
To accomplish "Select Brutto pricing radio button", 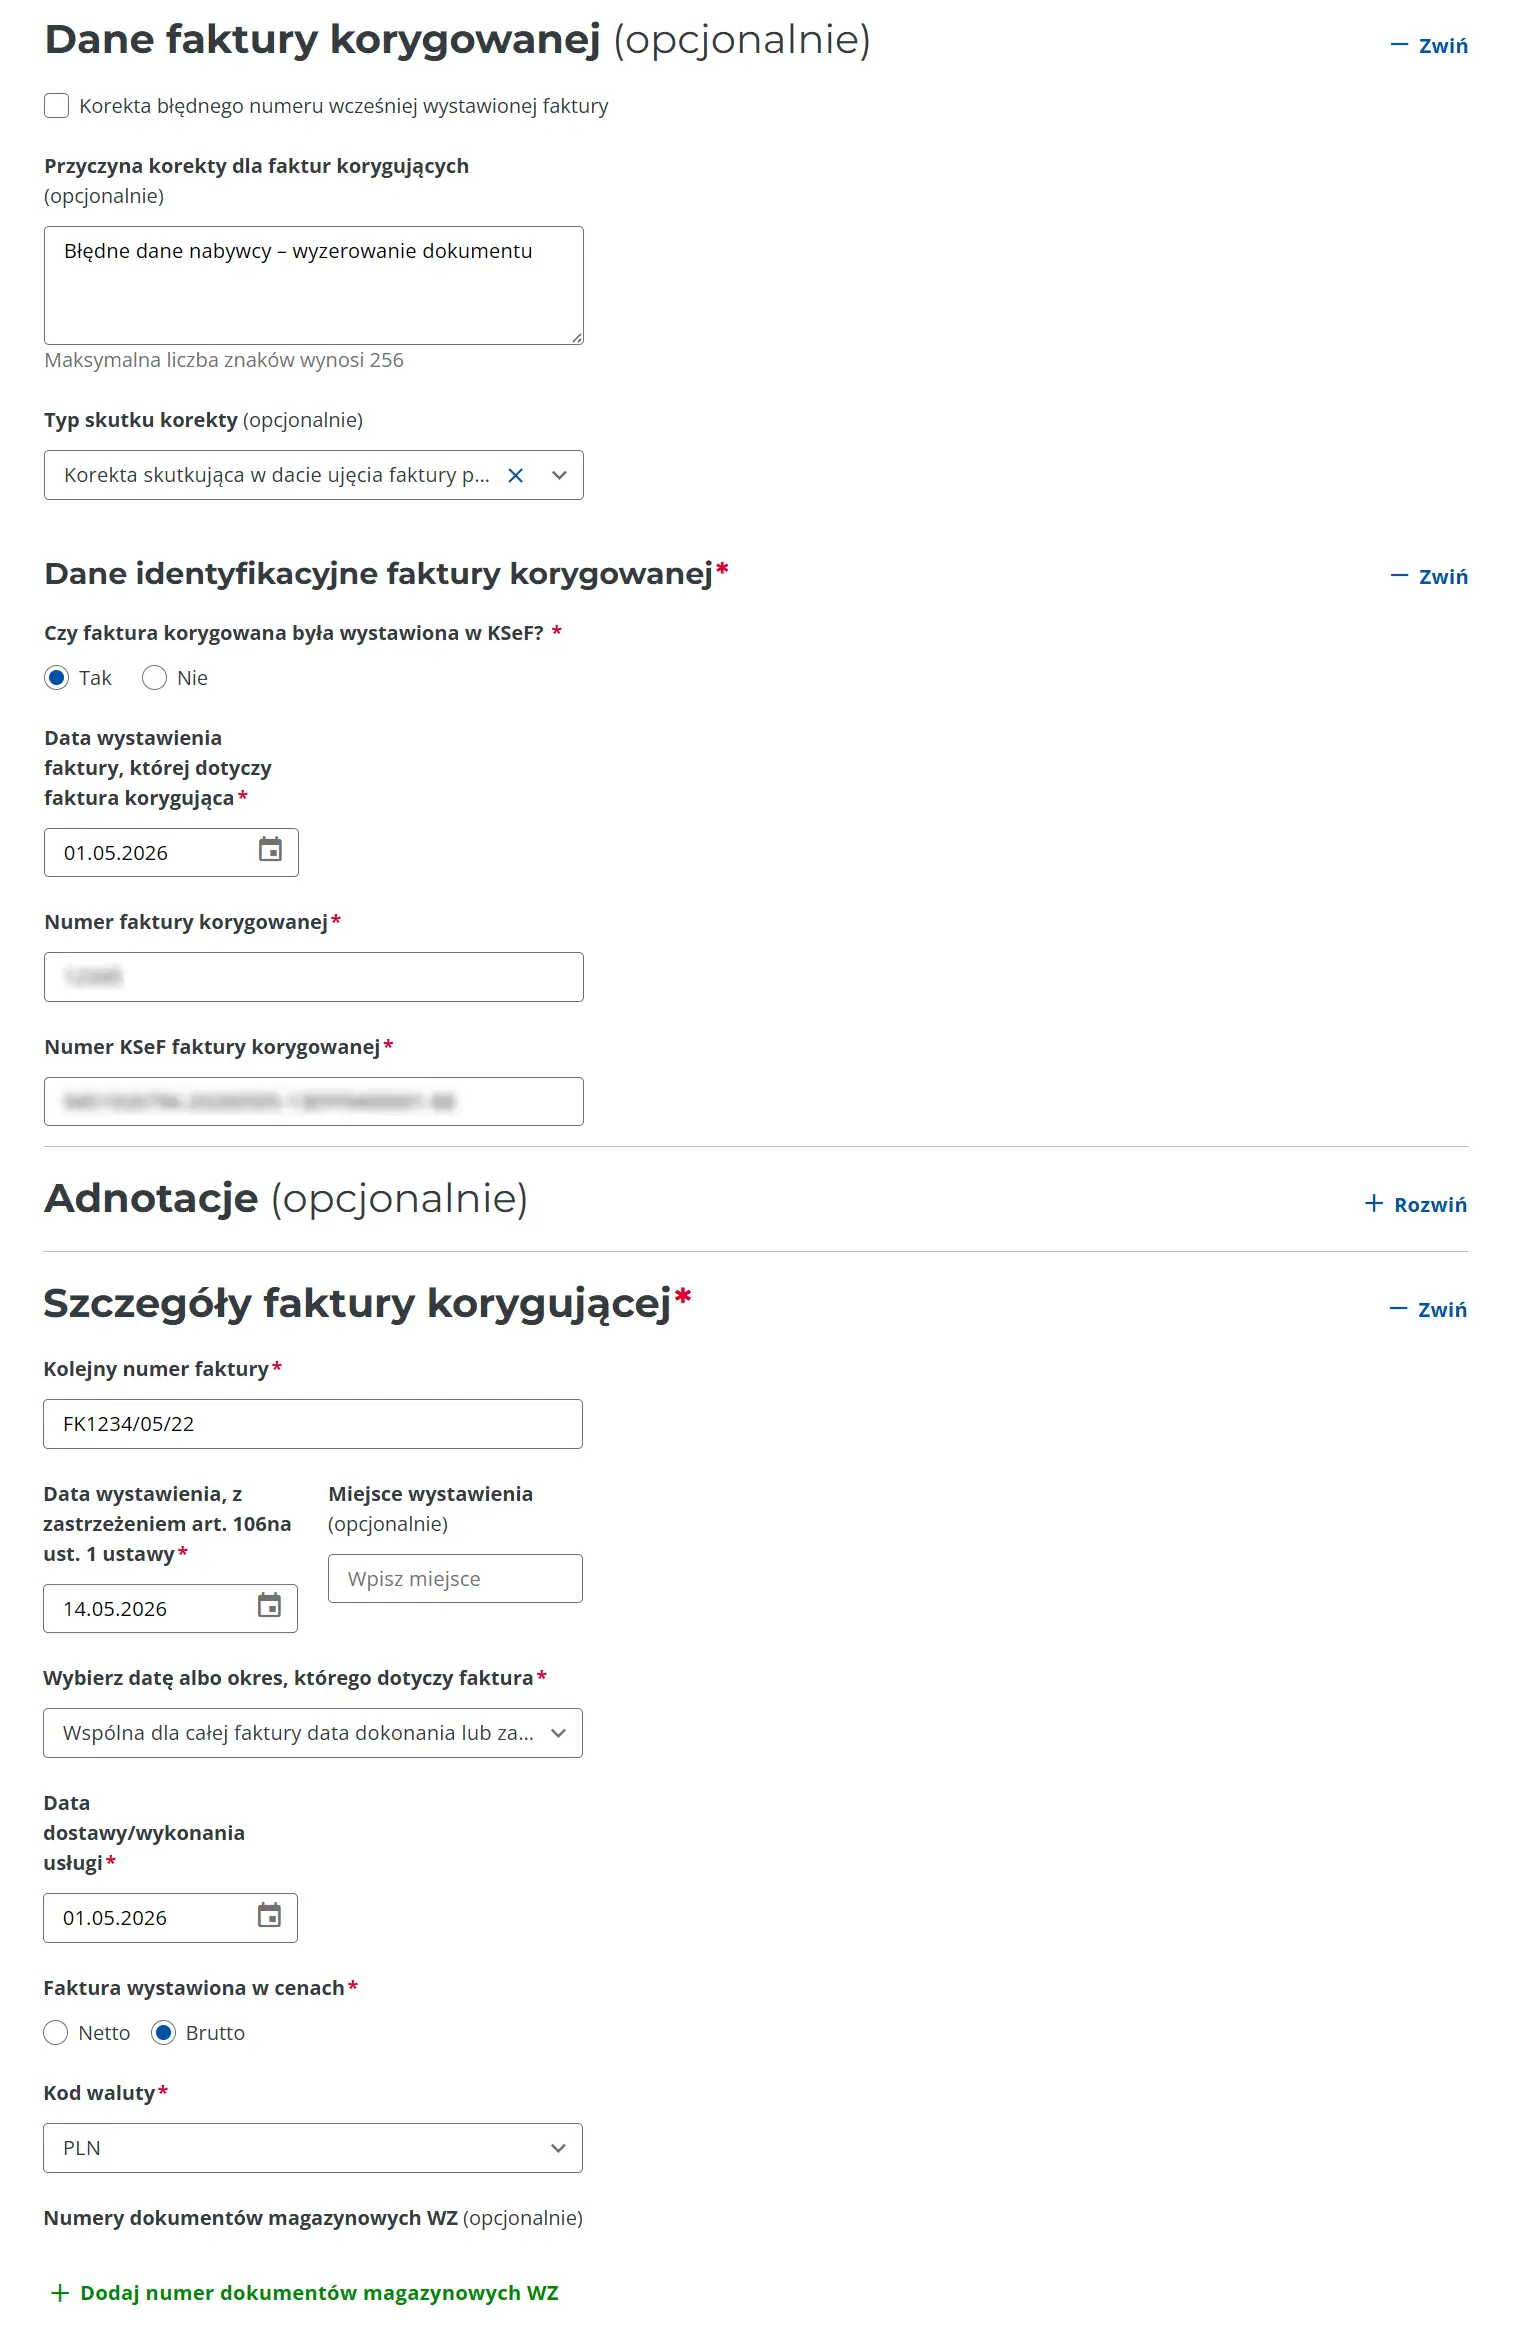I will click(x=163, y=2033).
